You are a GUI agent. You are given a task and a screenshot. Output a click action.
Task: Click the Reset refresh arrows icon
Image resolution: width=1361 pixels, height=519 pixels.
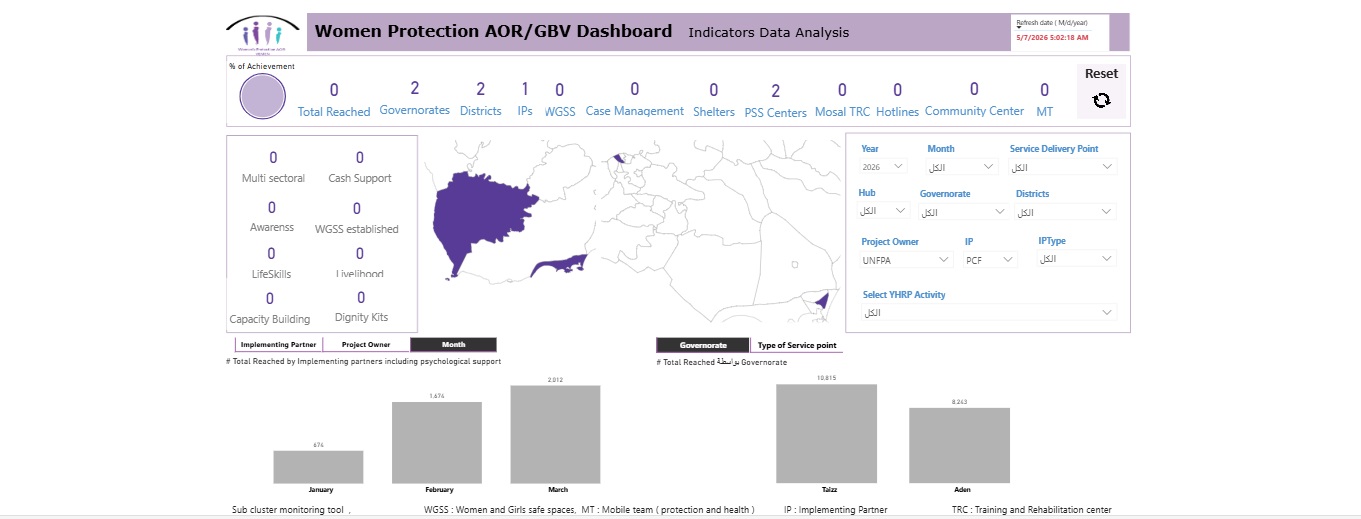tap(1101, 100)
